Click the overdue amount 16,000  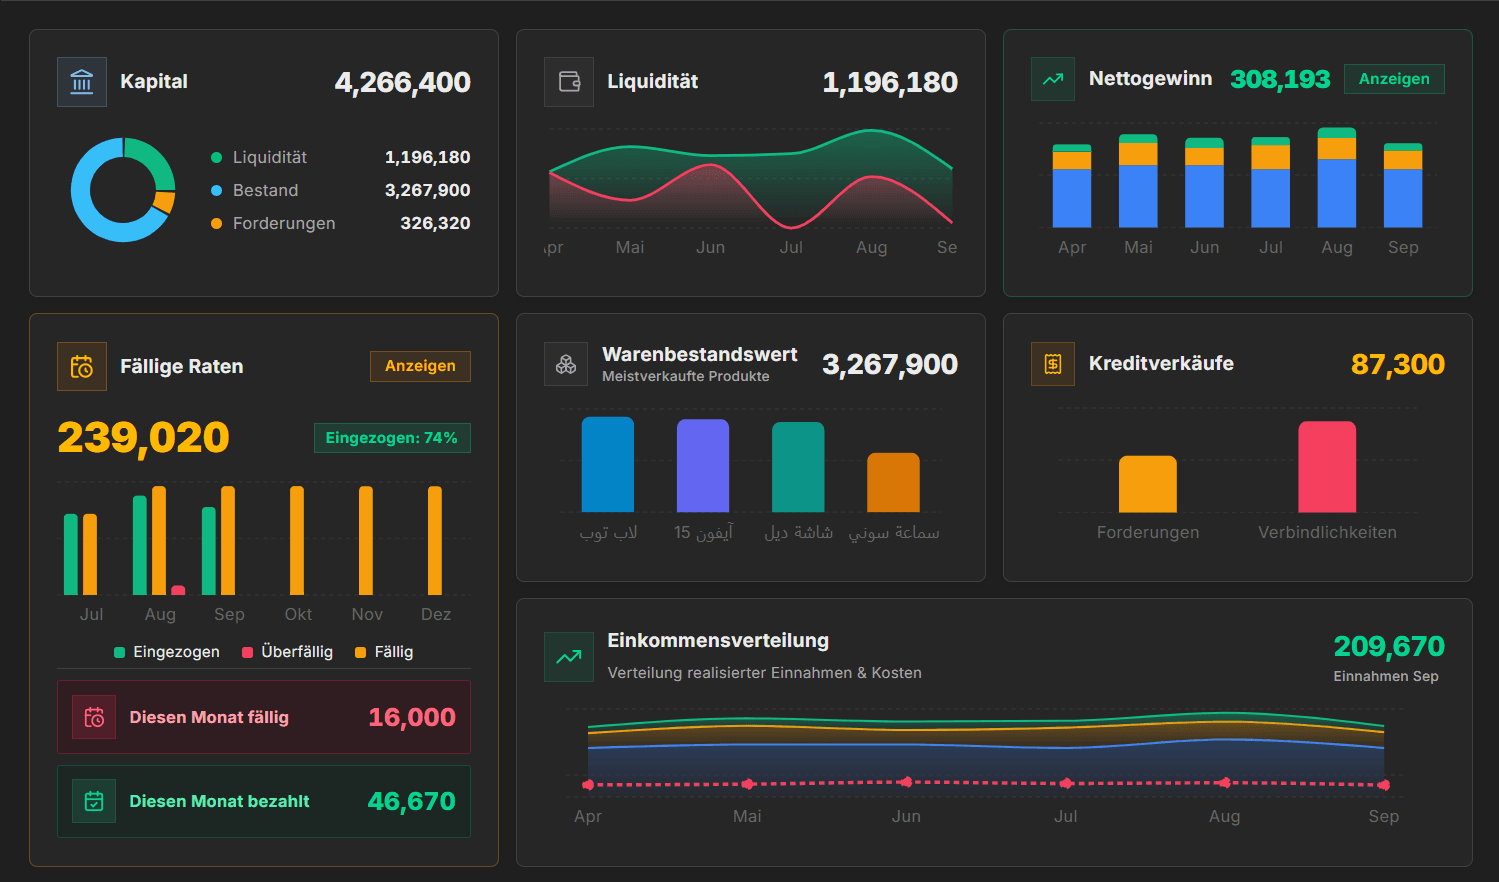click(x=412, y=717)
